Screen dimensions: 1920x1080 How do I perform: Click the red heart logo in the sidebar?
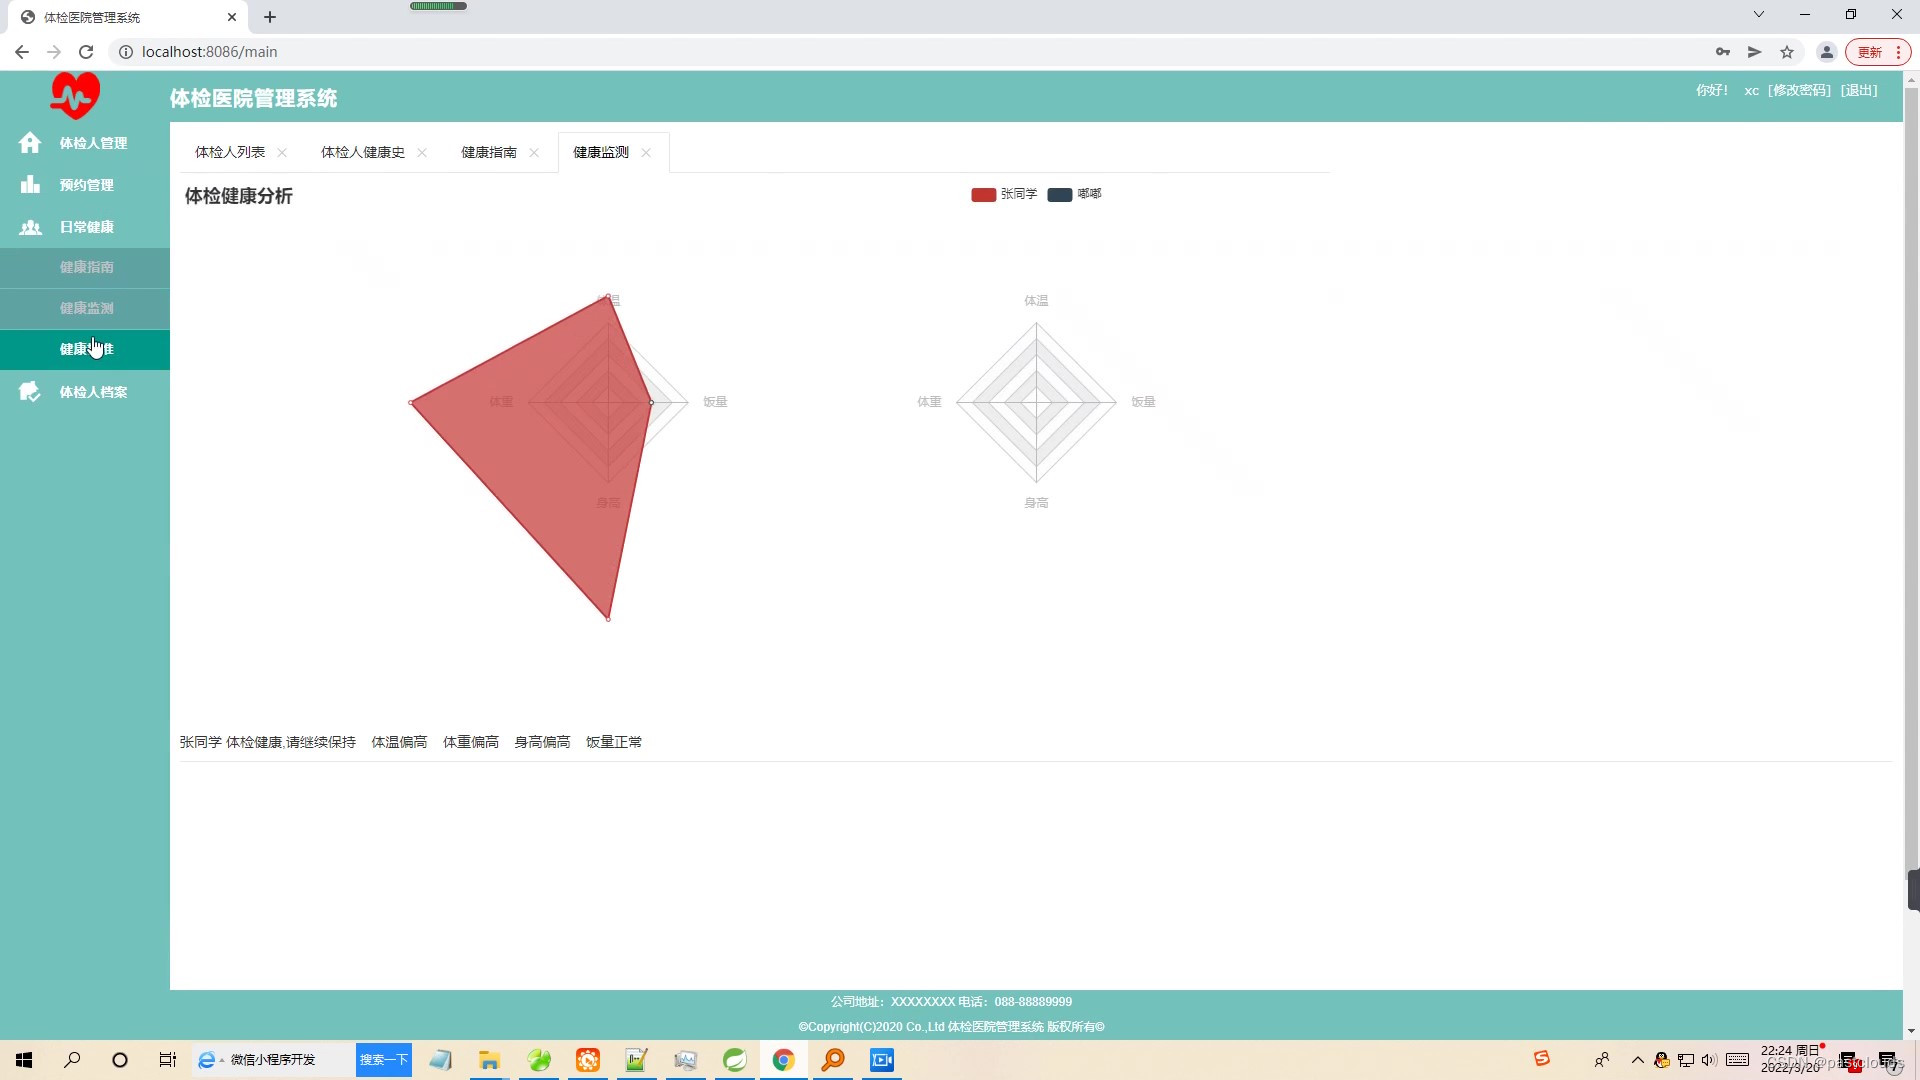(75, 95)
